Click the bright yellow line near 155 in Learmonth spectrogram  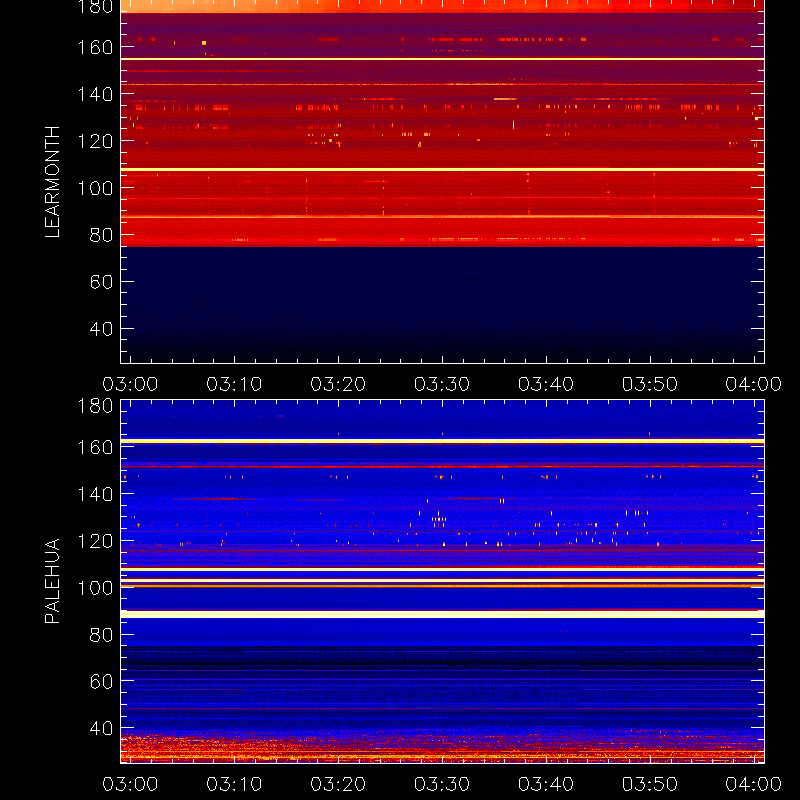coord(442,59)
